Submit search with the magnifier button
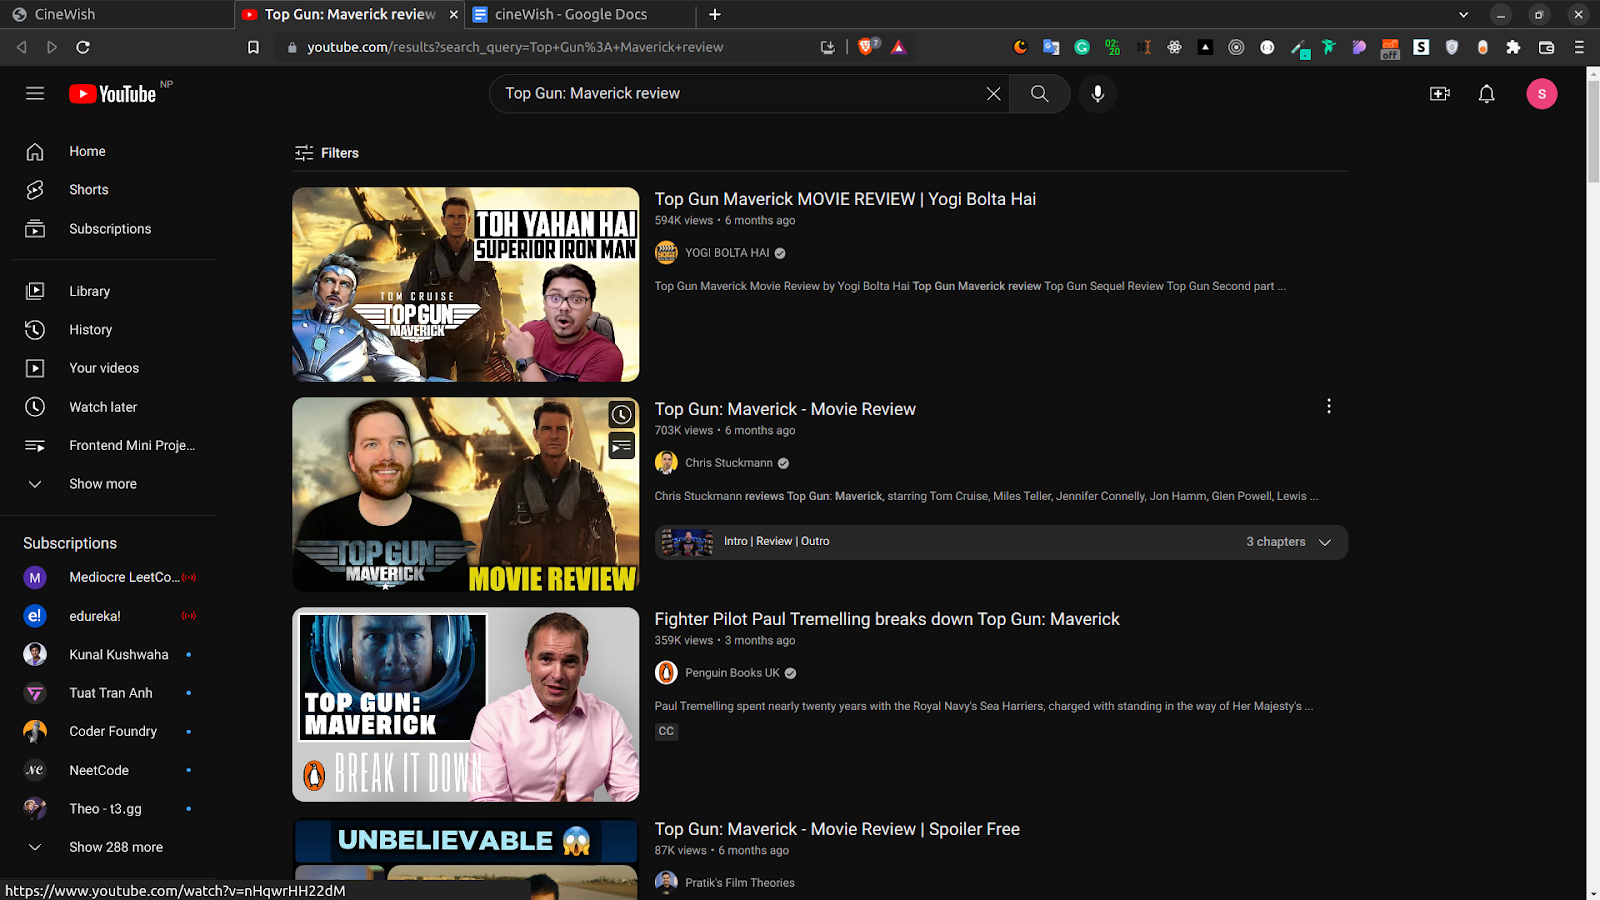Viewport: 1600px width, 900px height. [1040, 93]
